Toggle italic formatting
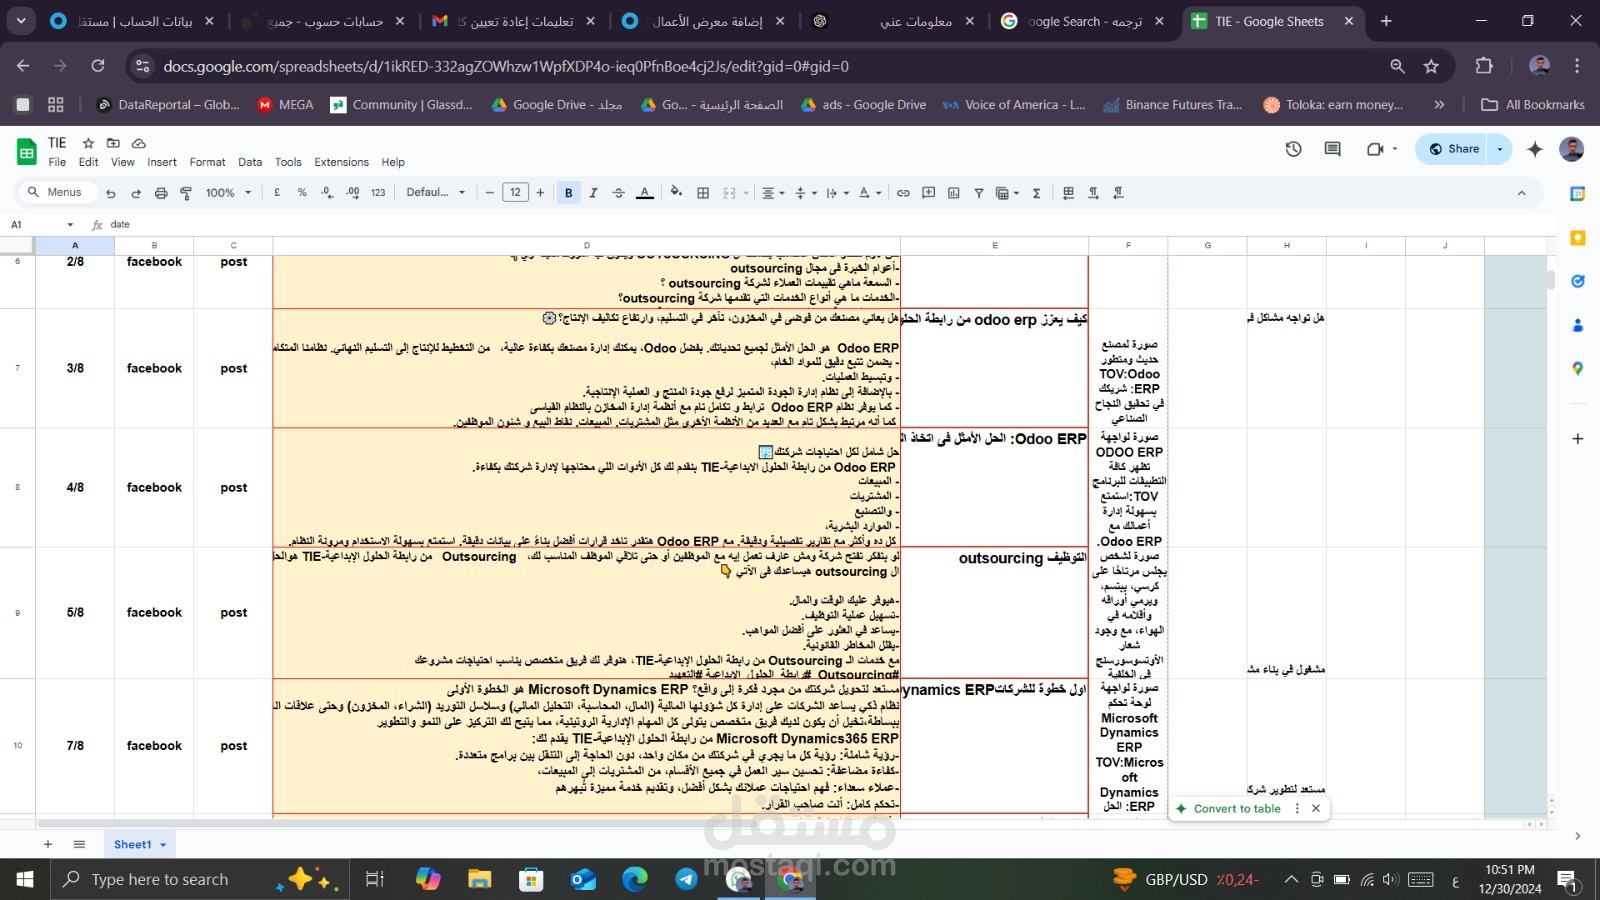Image resolution: width=1600 pixels, height=900 pixels. 593,193
